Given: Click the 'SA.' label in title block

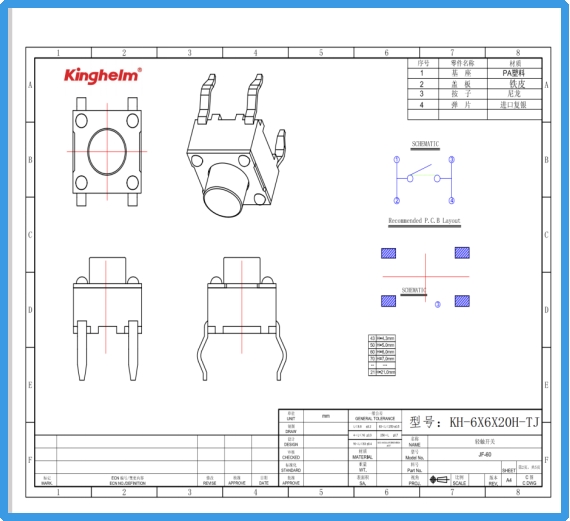Looking at the screenshot, I should tap(362, 483).
